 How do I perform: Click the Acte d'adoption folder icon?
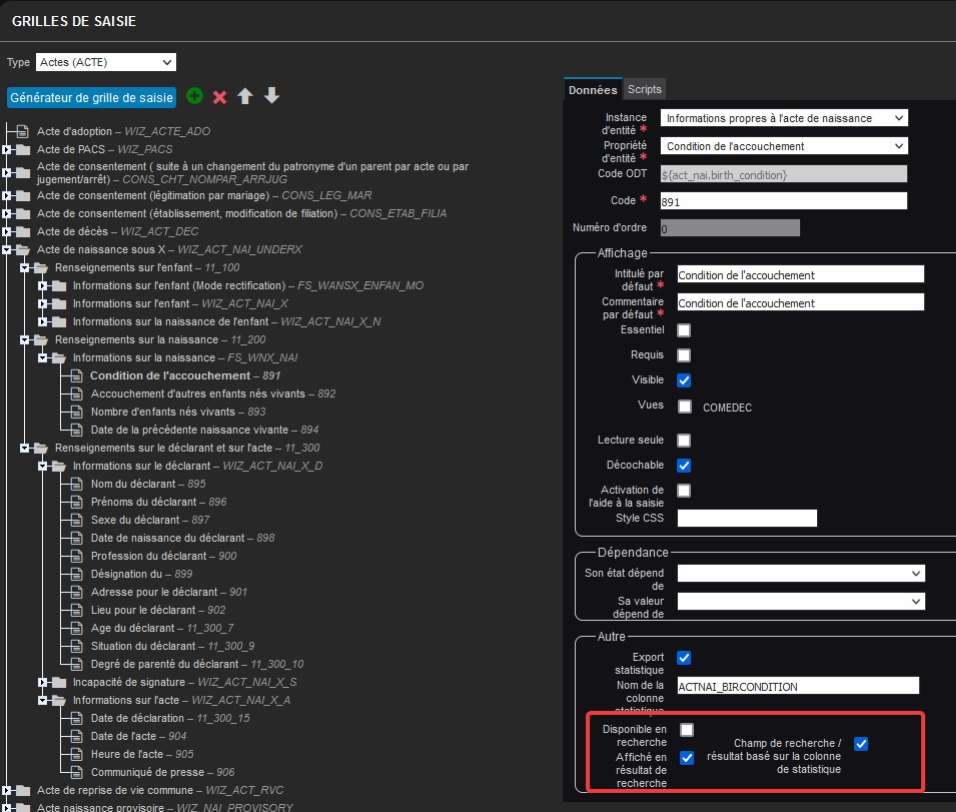pos(22,132)
